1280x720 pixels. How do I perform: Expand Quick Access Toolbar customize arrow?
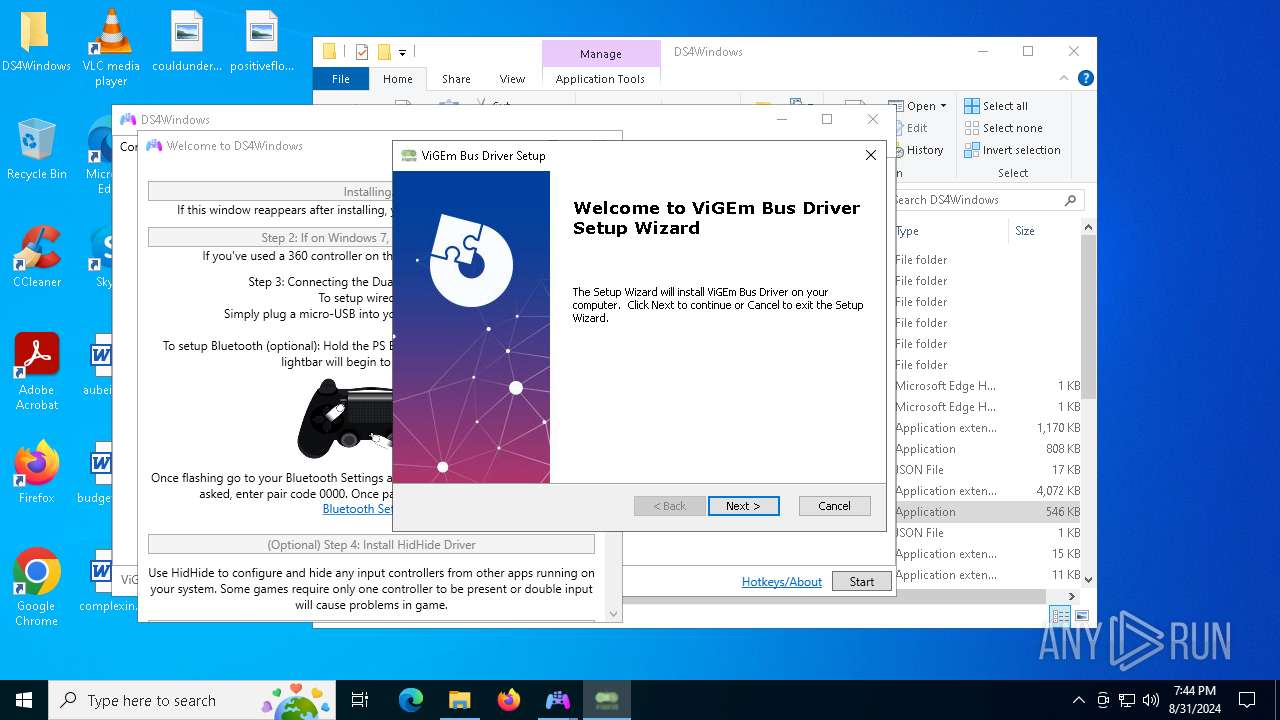click(403, 52)
